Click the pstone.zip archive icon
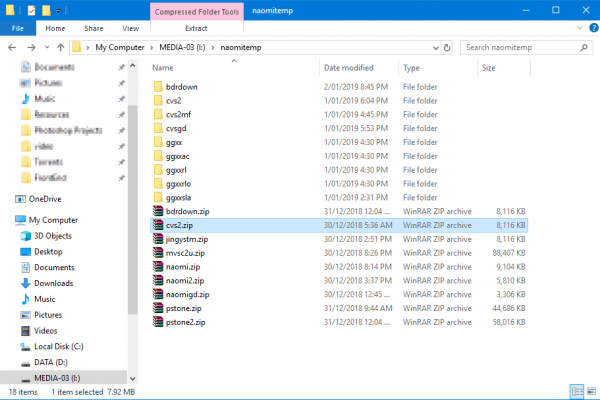Viewport: 600px width, 400px height. (x=158, y=308)
